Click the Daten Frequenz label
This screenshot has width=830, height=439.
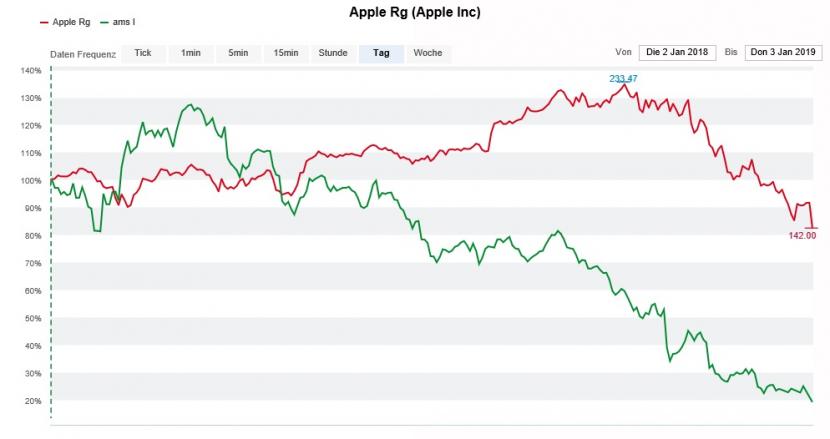[x=83, y=54]
